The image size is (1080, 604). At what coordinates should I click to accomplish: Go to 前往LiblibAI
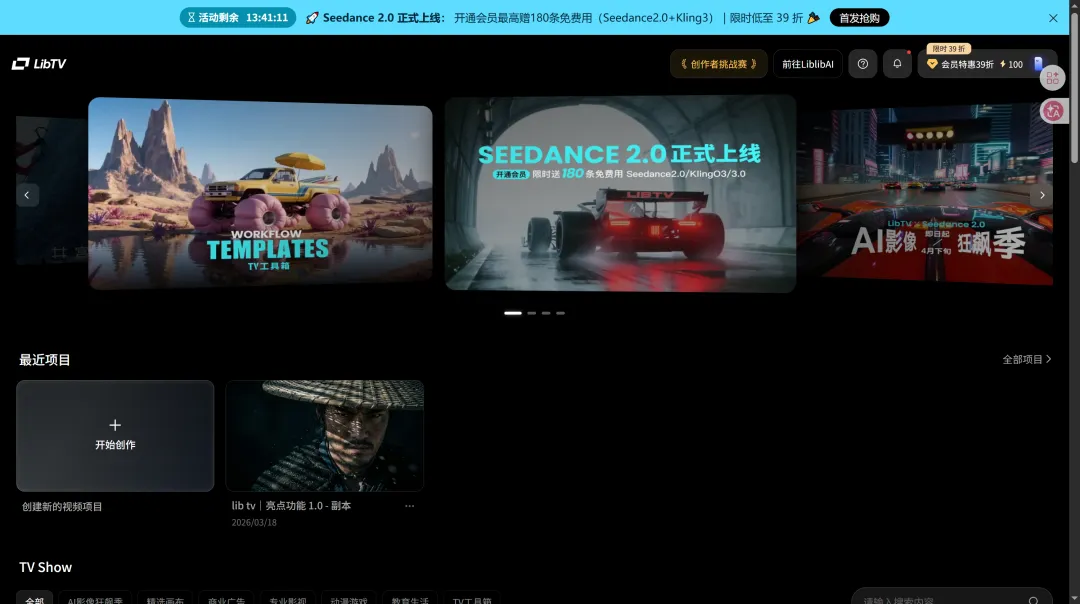pyautogui.click(x=807, y=64)
